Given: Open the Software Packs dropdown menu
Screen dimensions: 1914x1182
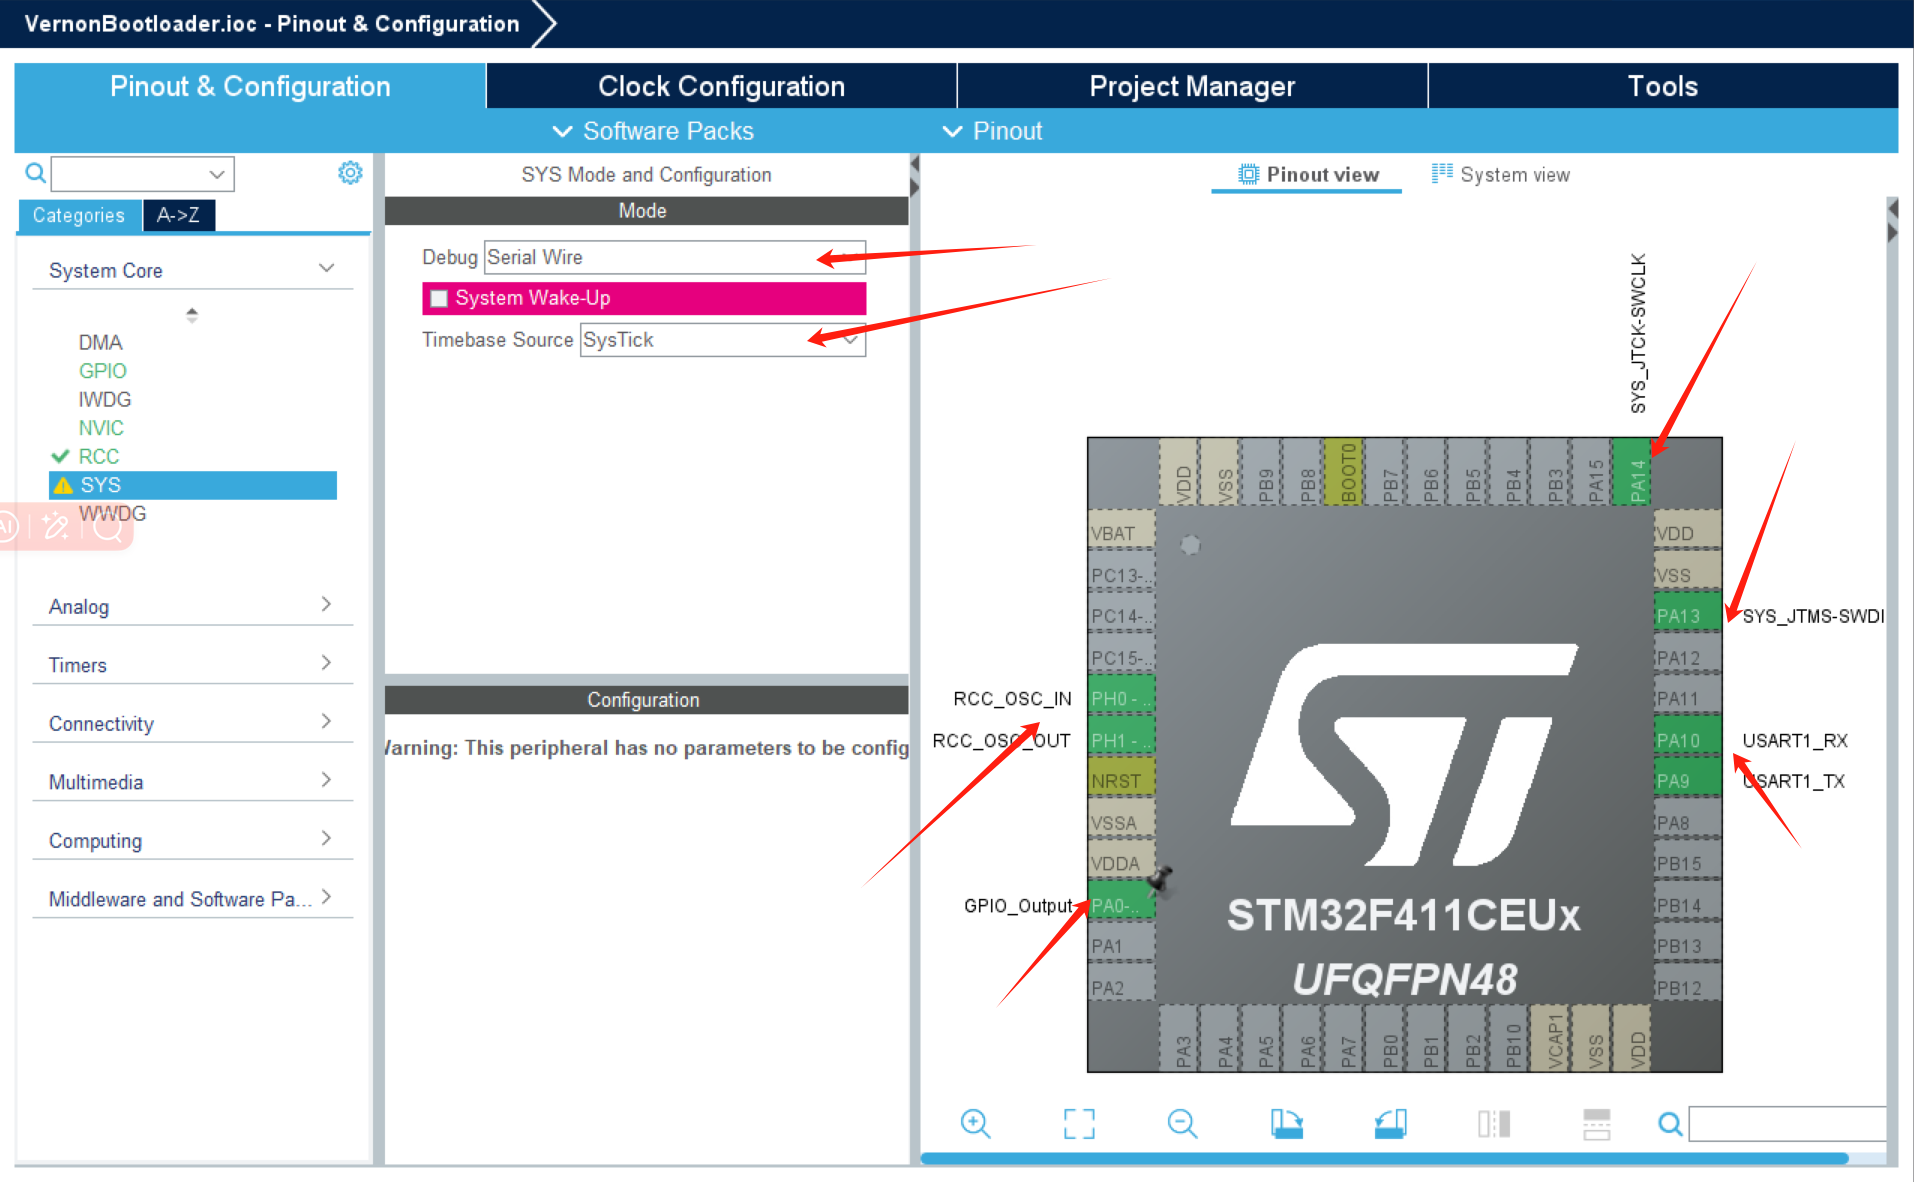Looking at the screenshot, I should (x=654, y=131).
